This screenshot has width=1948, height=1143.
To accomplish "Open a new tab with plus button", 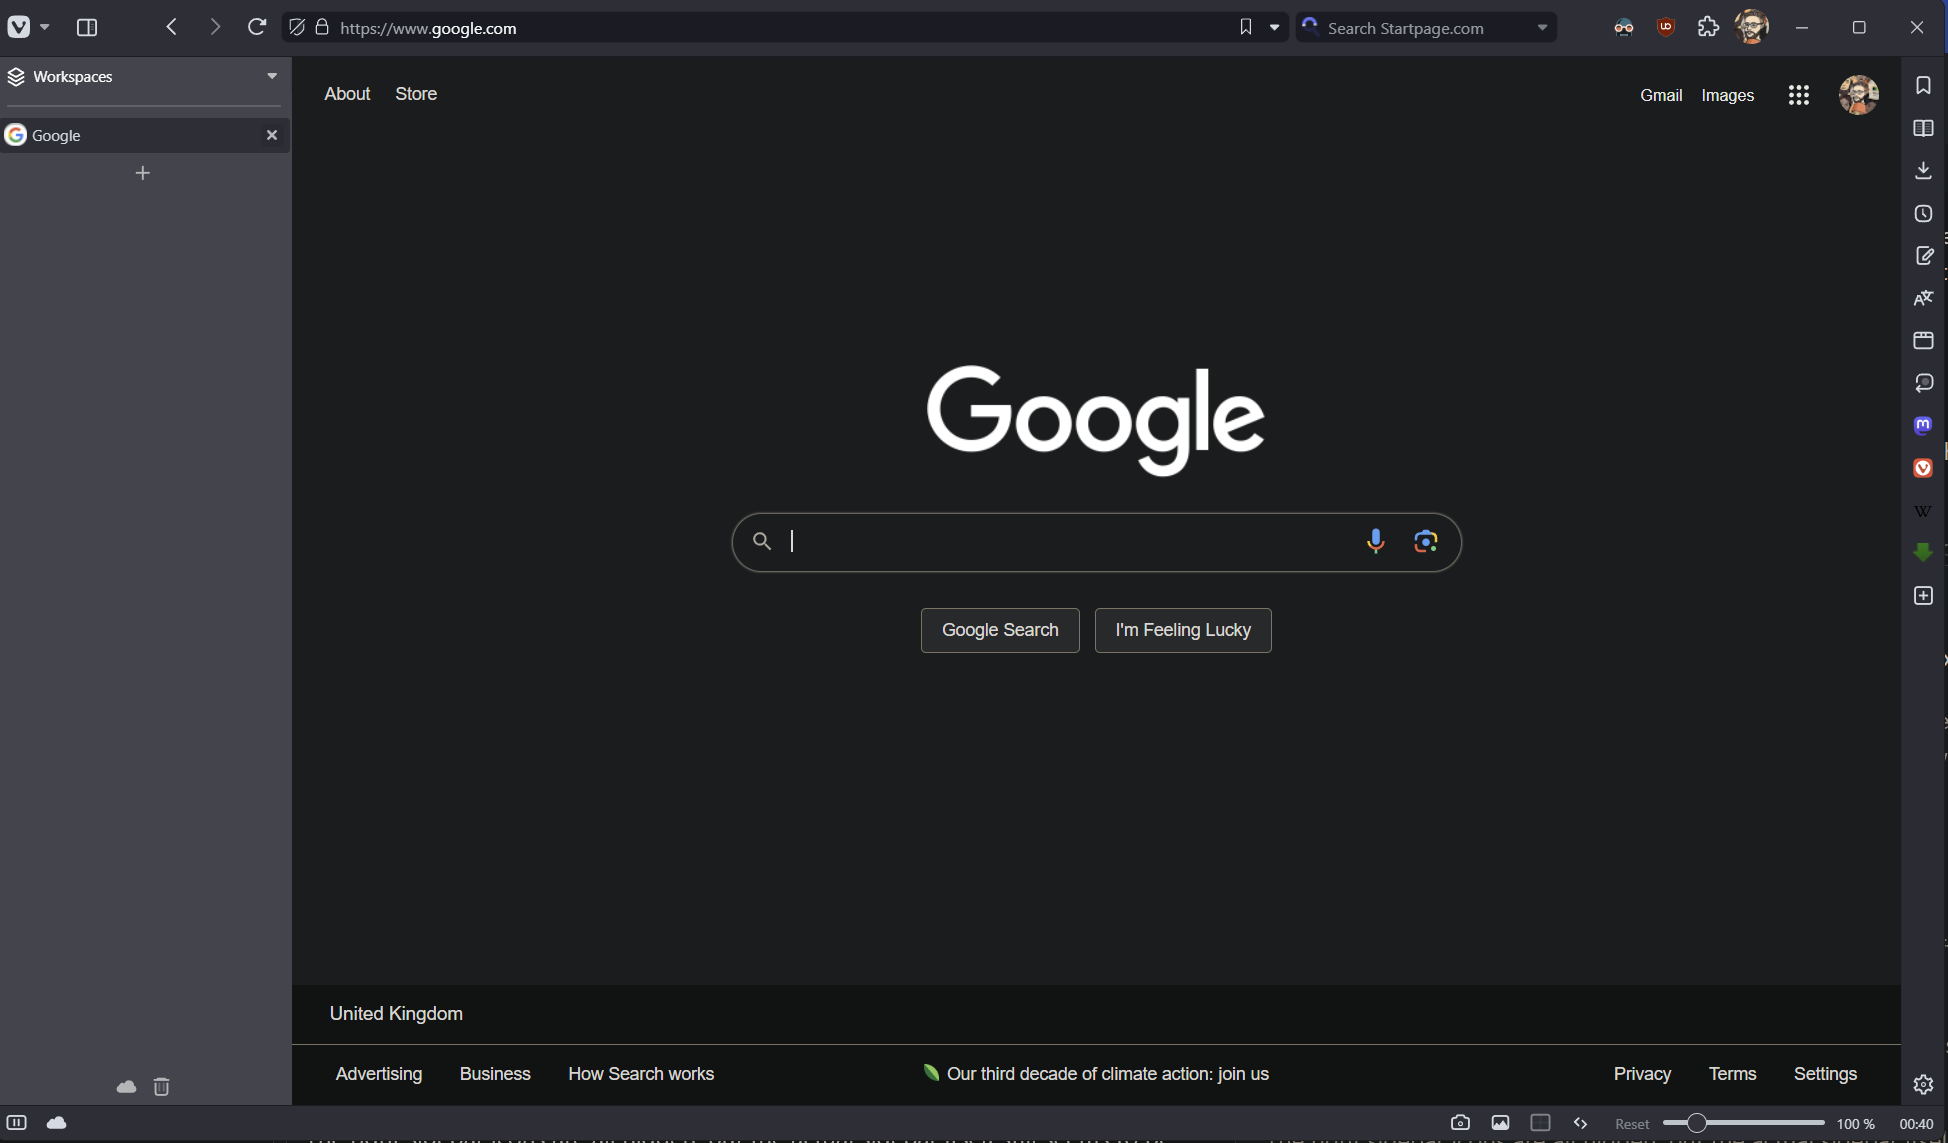I will pyautogui.click(x=143, y=173).
